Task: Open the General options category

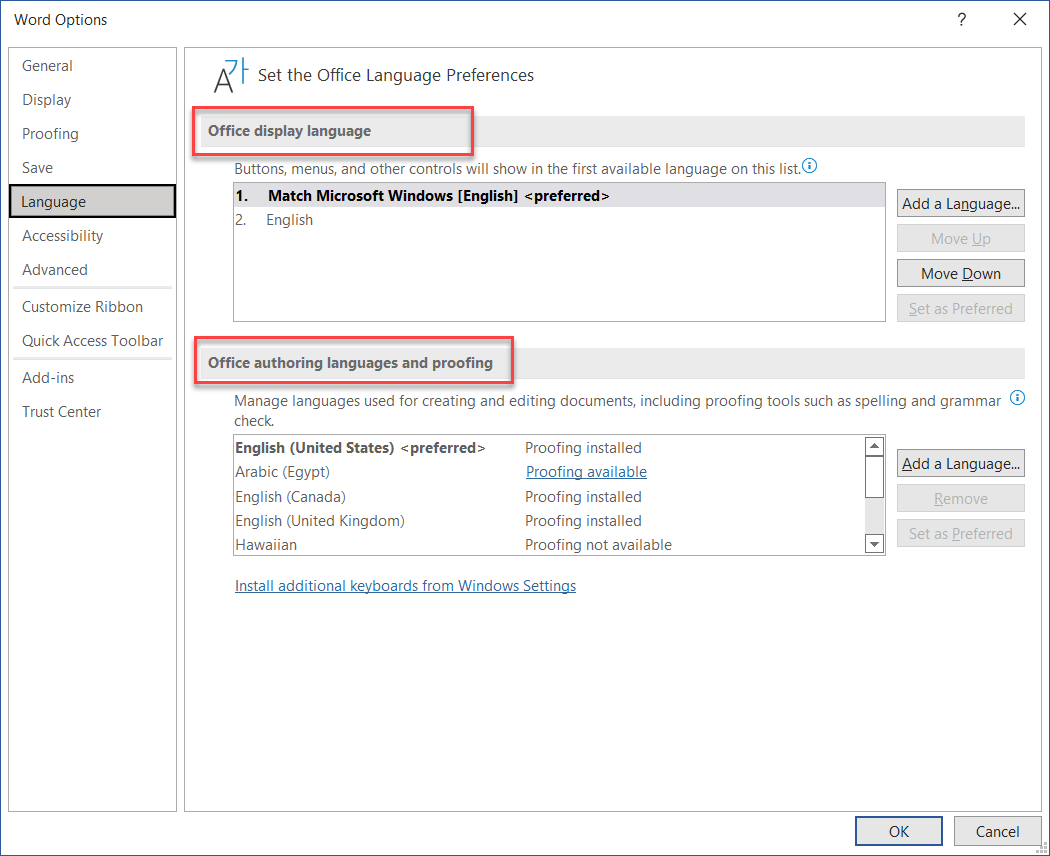Action: pos(92,66)
